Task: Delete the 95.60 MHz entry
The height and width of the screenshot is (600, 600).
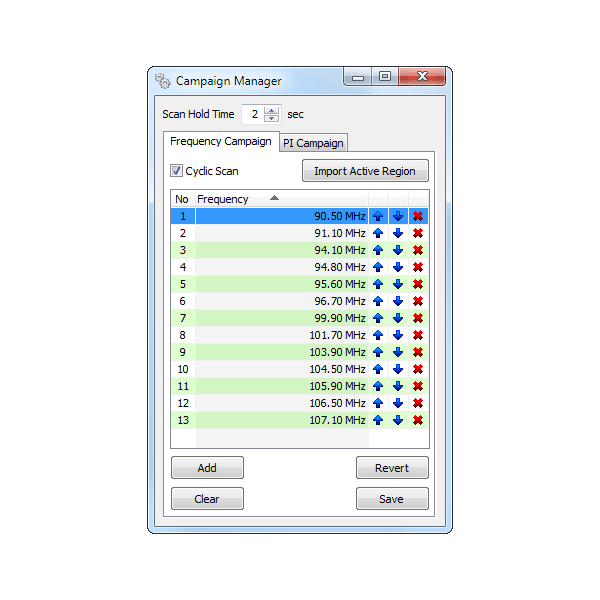Action: click(418, 284)
